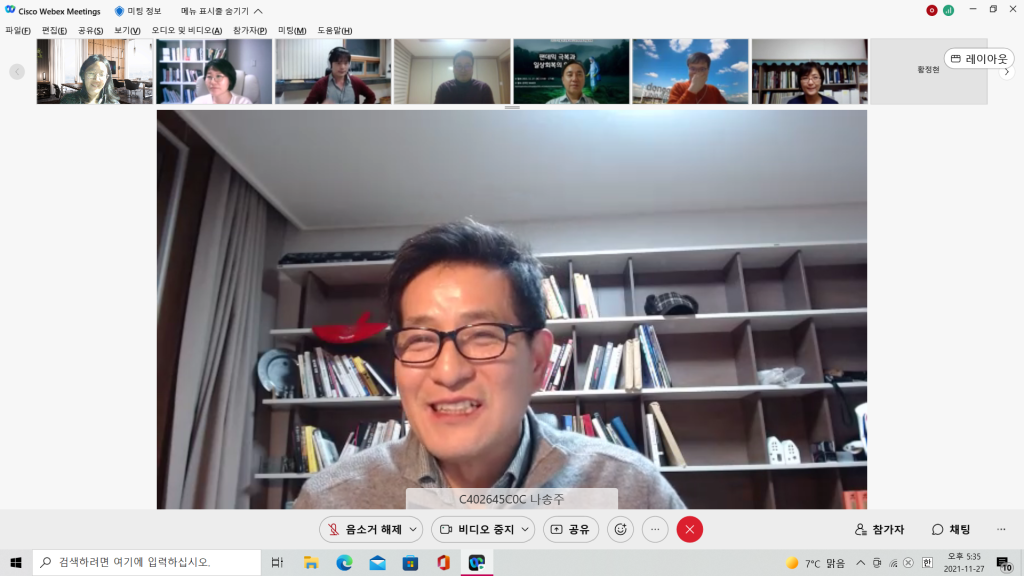This screenshot has width=1024, height=576.
Task: Select thumbnail with blue sky background
Action: [x=690, y=71]
